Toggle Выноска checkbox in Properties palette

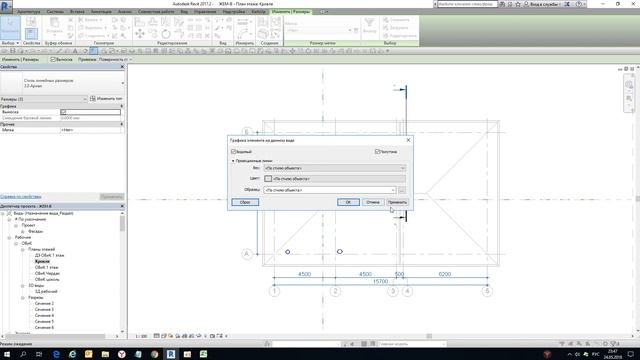(x=63, y=112)
